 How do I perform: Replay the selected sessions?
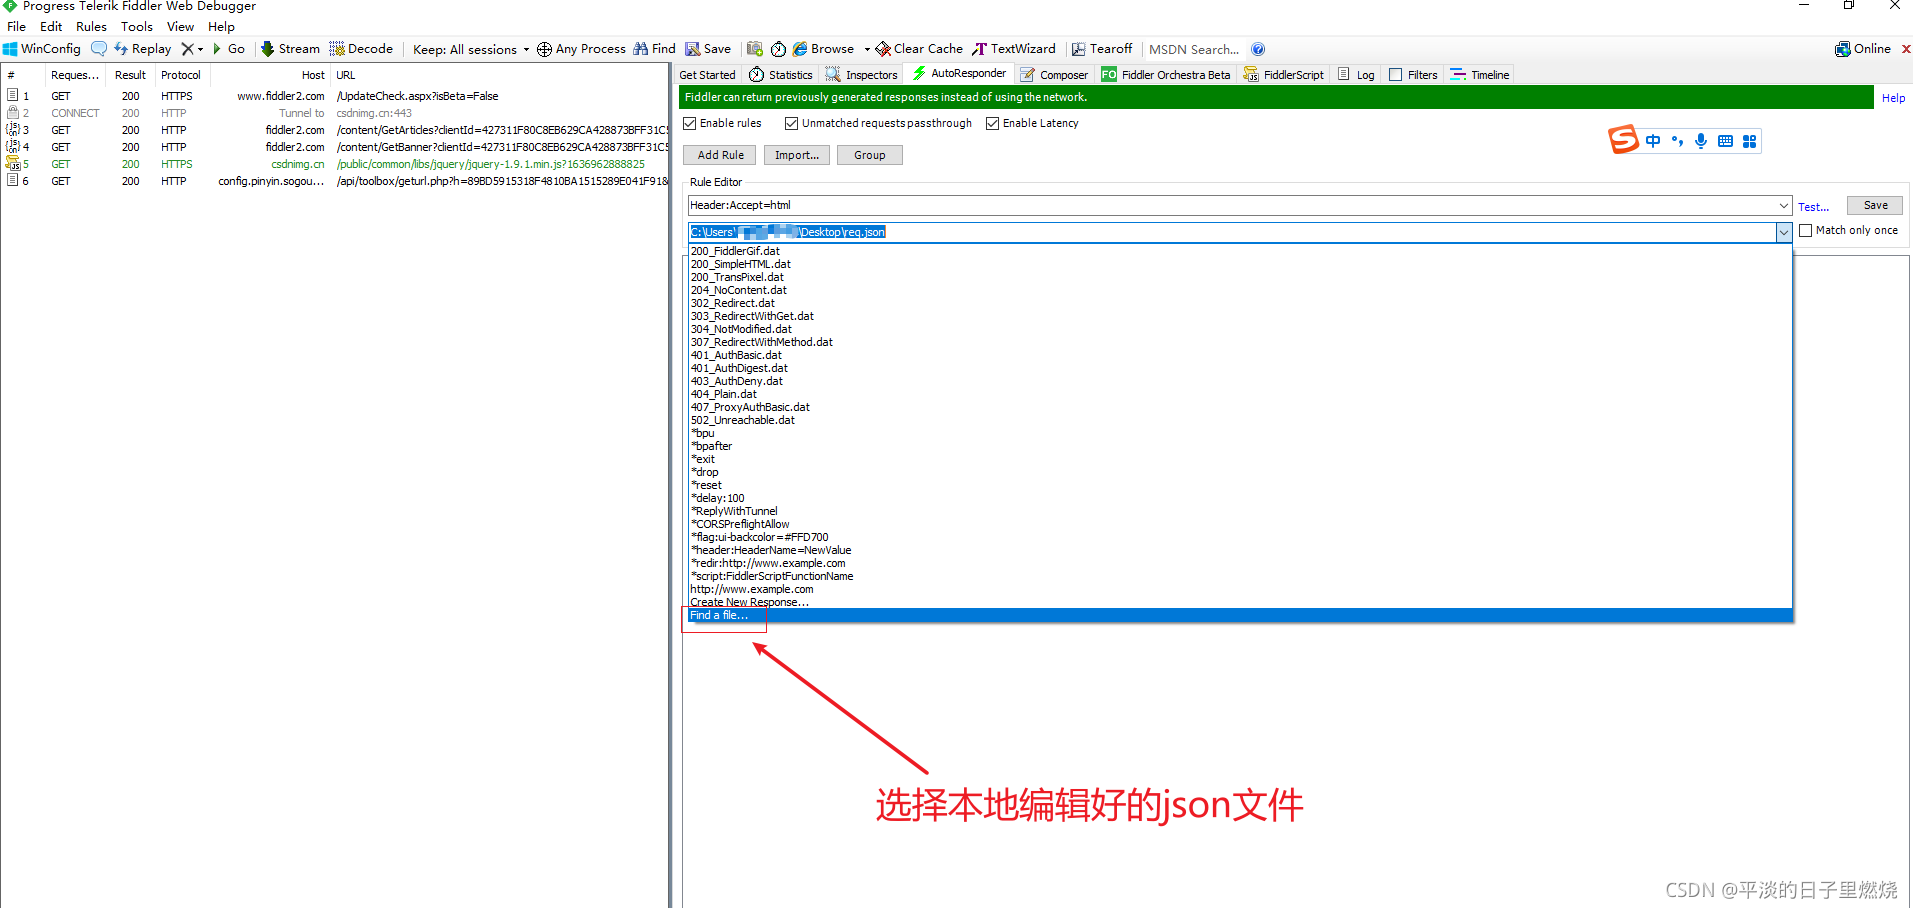tap(143, 49)
